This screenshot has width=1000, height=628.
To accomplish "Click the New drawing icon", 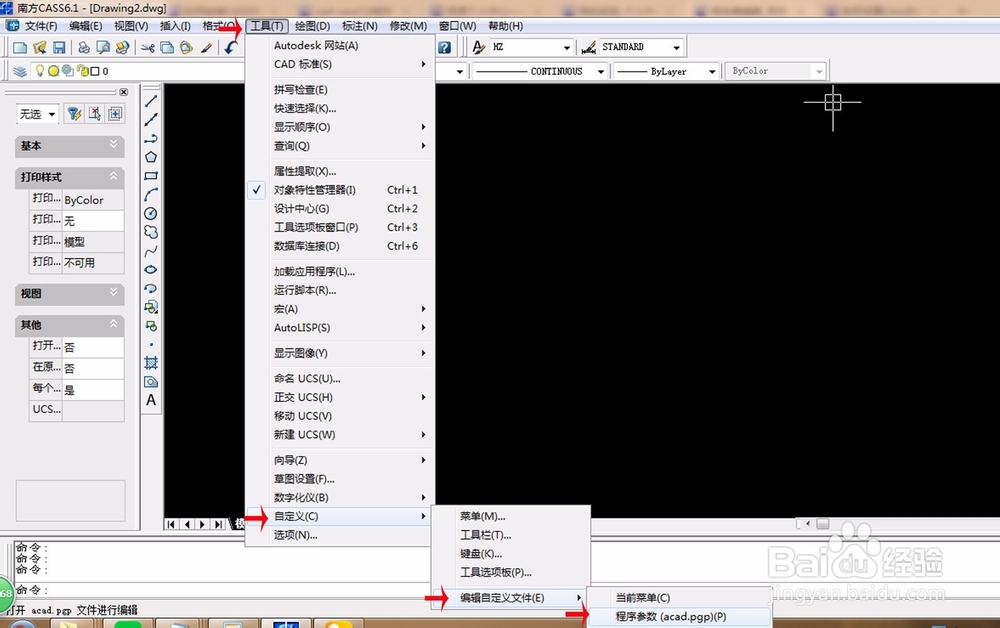I will click(x=20, y=48).
